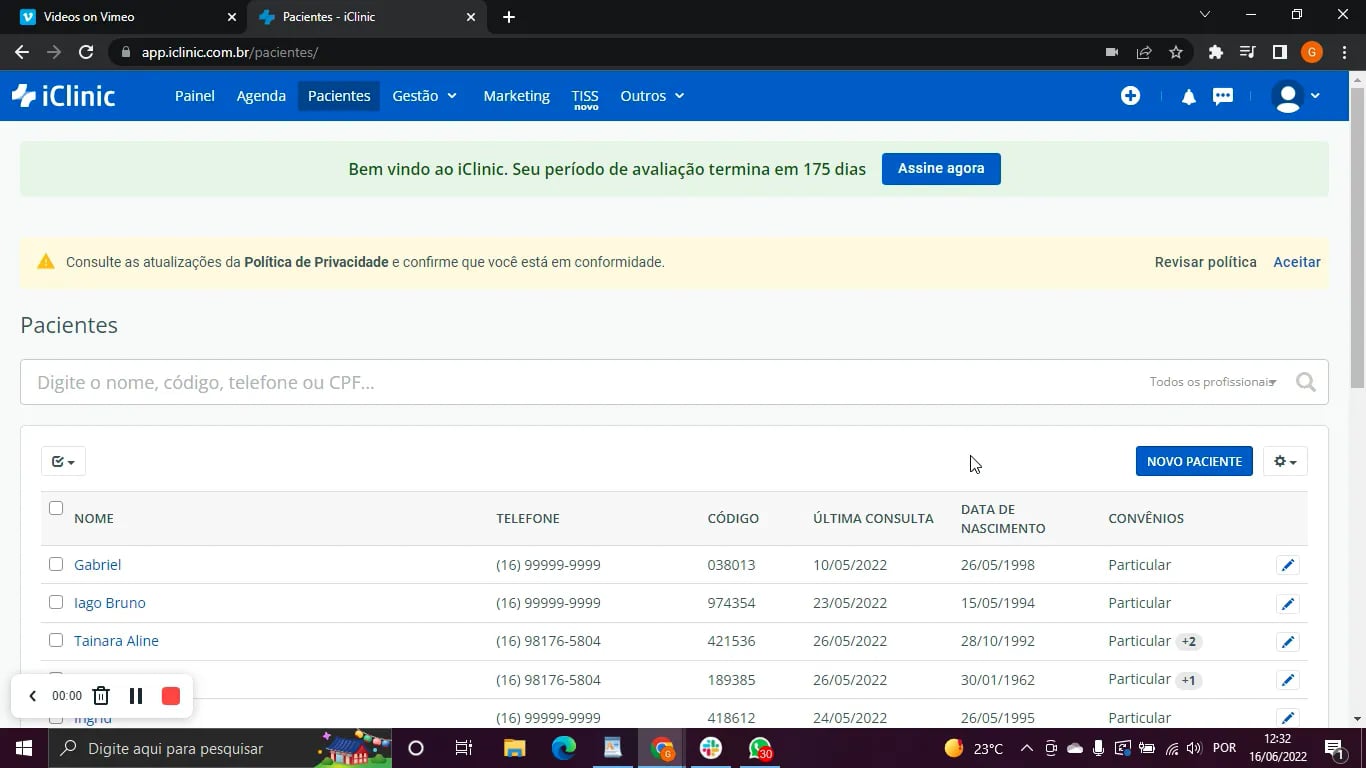
Task: Close the Videos on Vimeo tab
Action: click(231, 17)
